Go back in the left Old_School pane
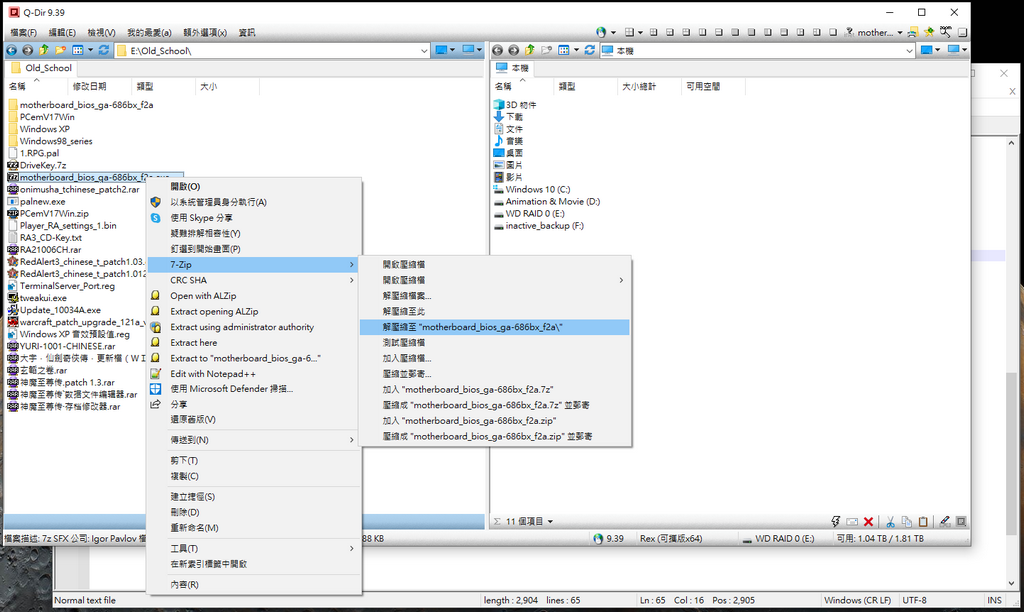Image resolution: width=1024 pixels, height=612 pixels. (12, 50)
